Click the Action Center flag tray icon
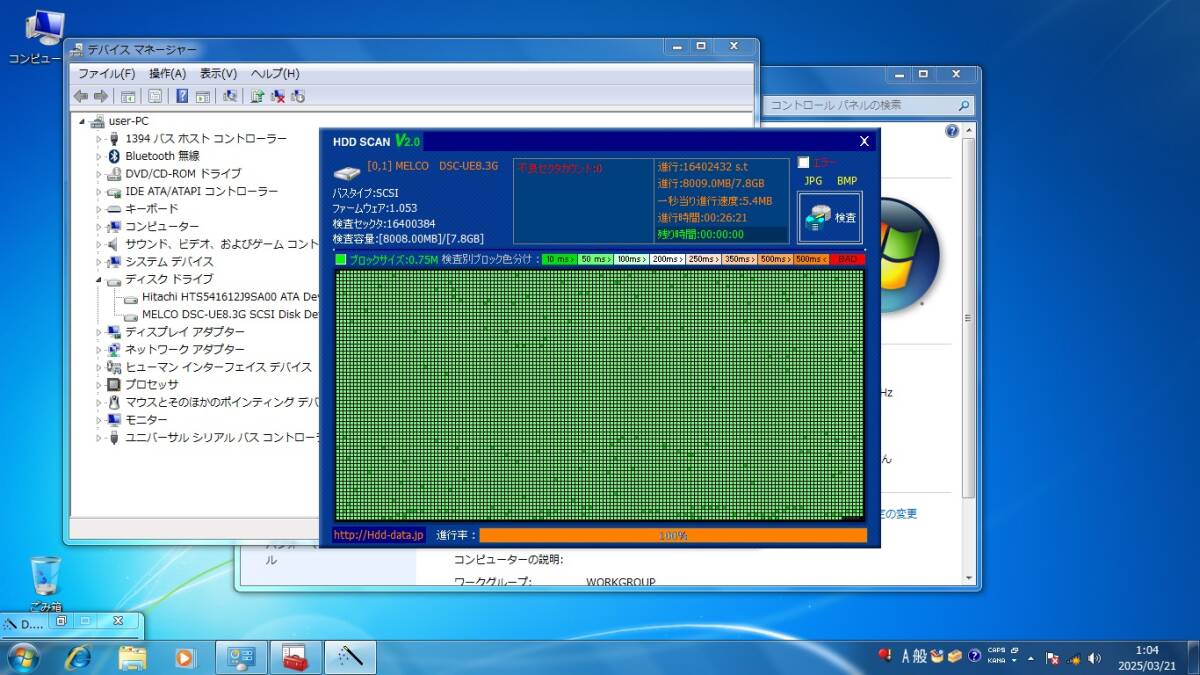 tap(1052, 658)
